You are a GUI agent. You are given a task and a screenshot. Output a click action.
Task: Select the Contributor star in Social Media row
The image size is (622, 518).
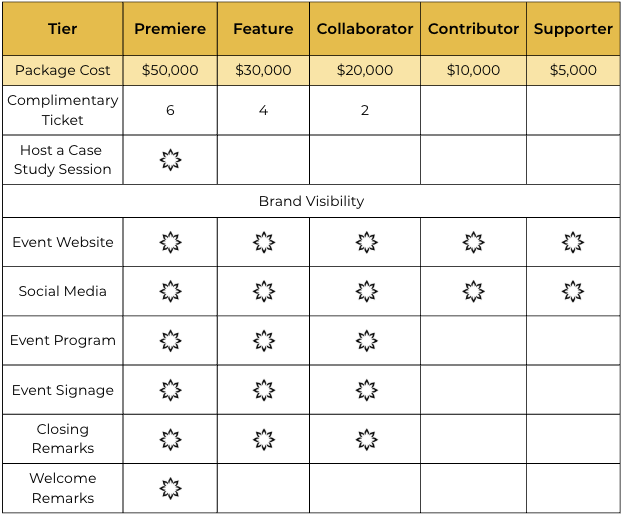point(473,291)
